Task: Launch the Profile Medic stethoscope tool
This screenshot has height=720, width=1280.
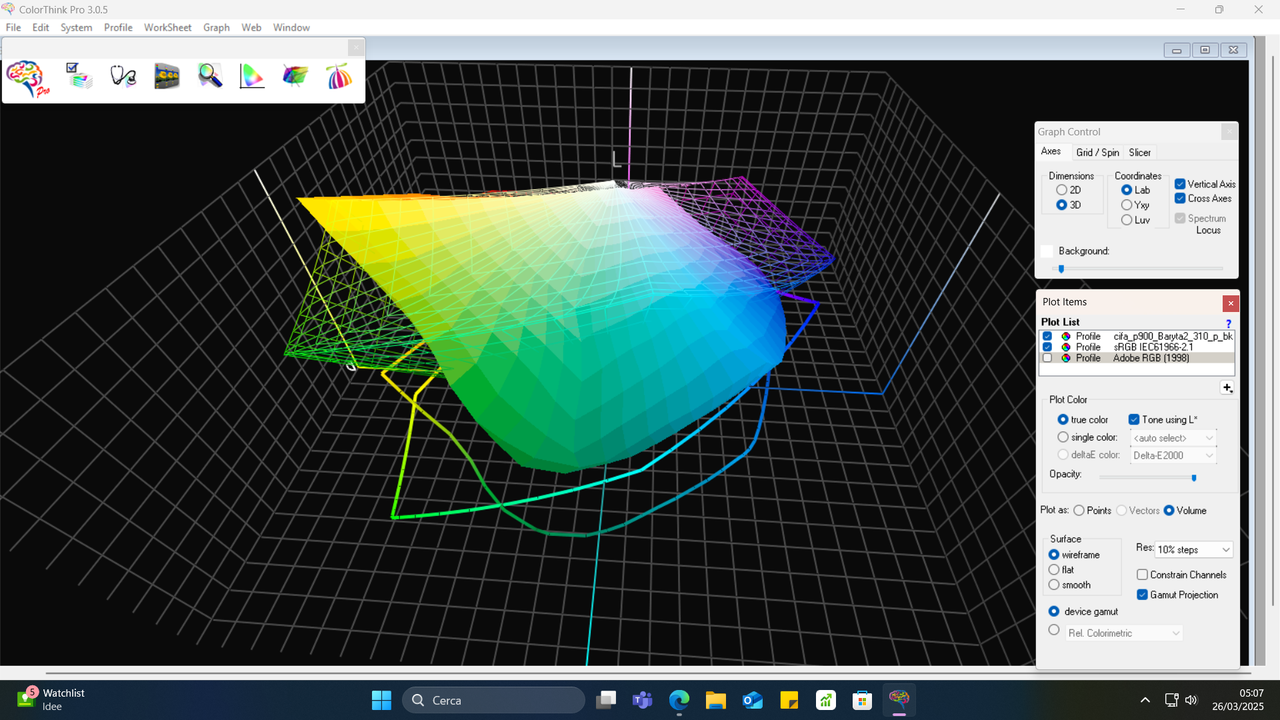Action: [x=123, y=76]
